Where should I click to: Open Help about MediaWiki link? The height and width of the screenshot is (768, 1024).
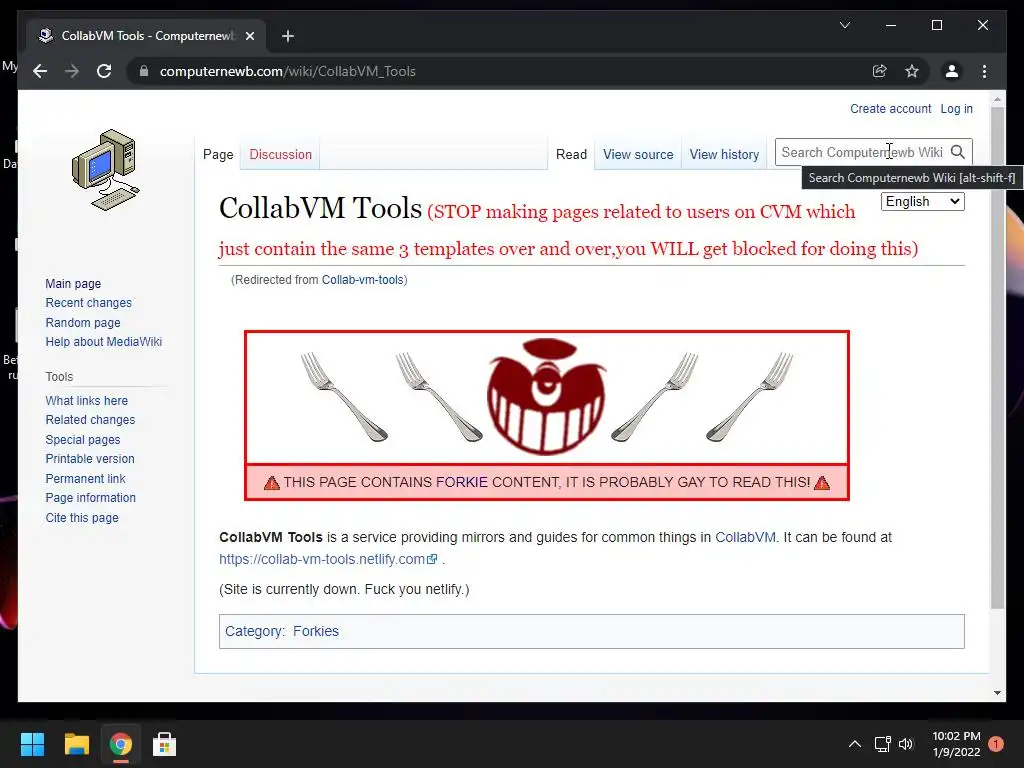click(x=103, y=342)
